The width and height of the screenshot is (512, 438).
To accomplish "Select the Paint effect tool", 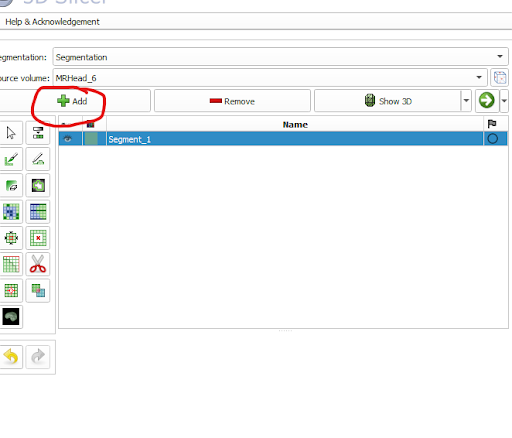I will 11,159.
